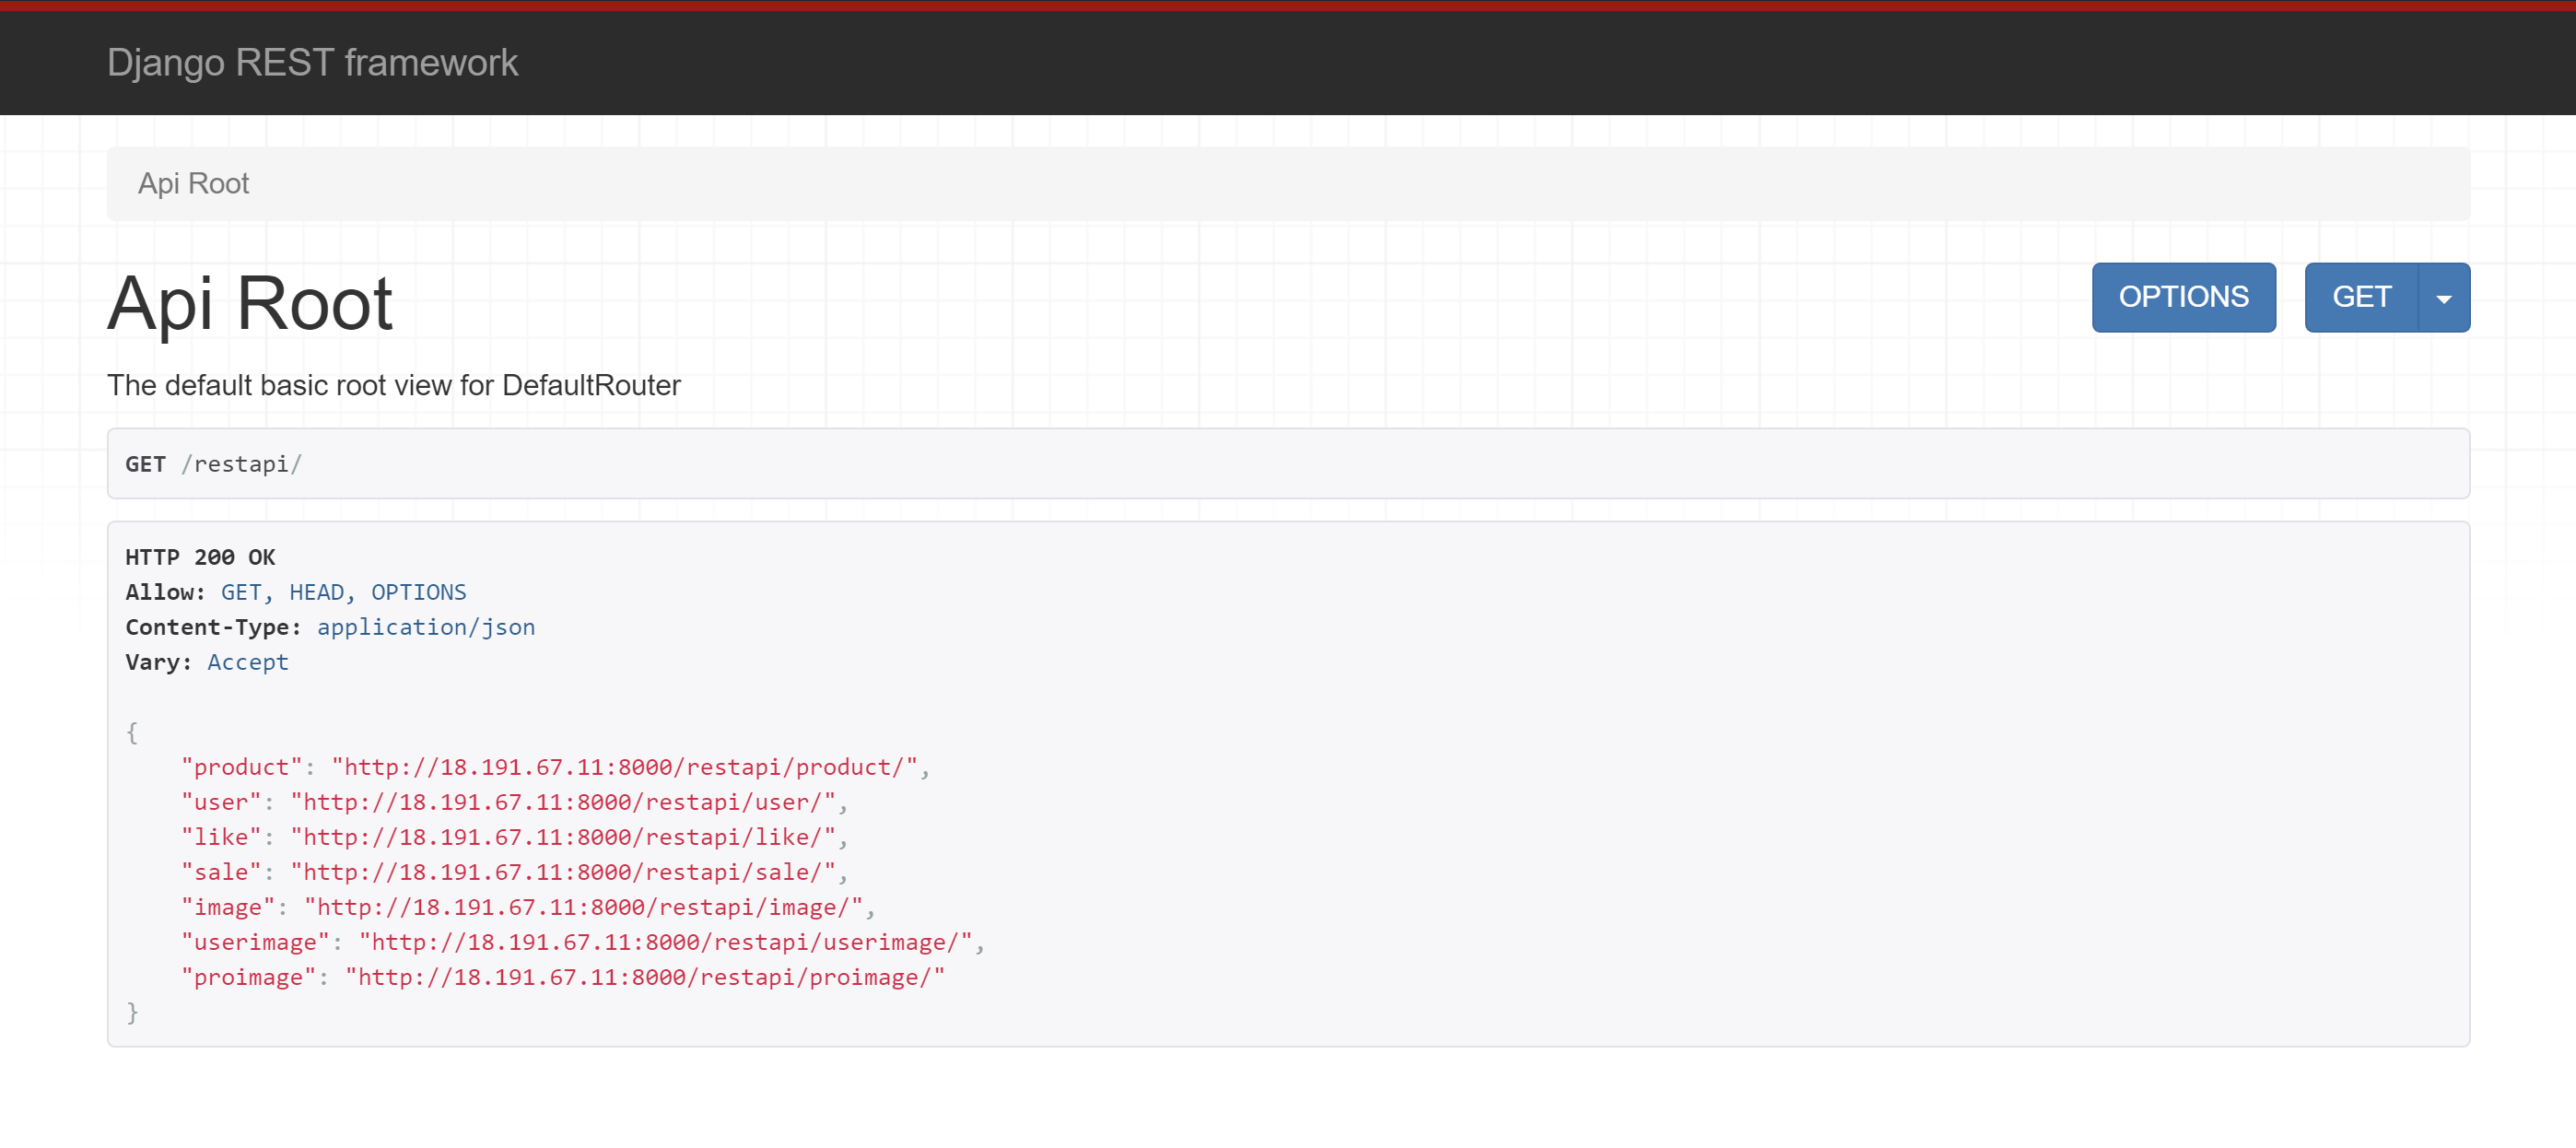2576x1148 pixels.
Task: Click the Allow header methods list
Action: (x=343, y=592)
